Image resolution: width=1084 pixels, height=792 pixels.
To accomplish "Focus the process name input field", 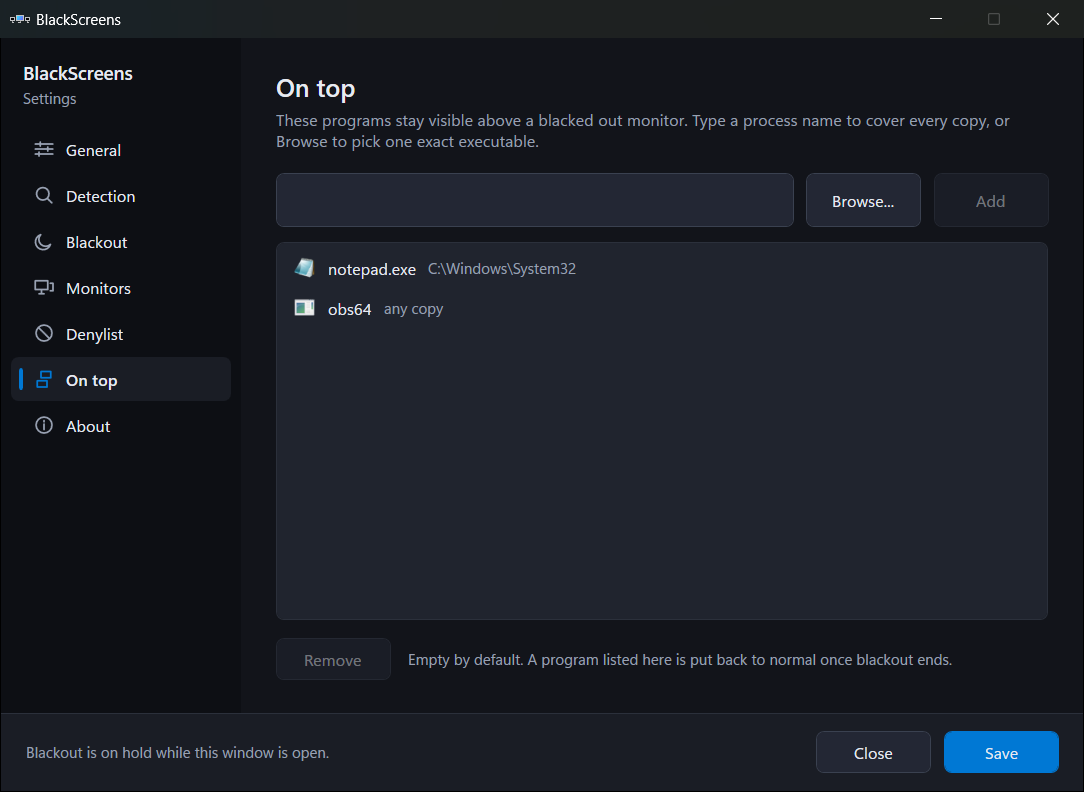I will pyautogui.click(x=534, y=200).
